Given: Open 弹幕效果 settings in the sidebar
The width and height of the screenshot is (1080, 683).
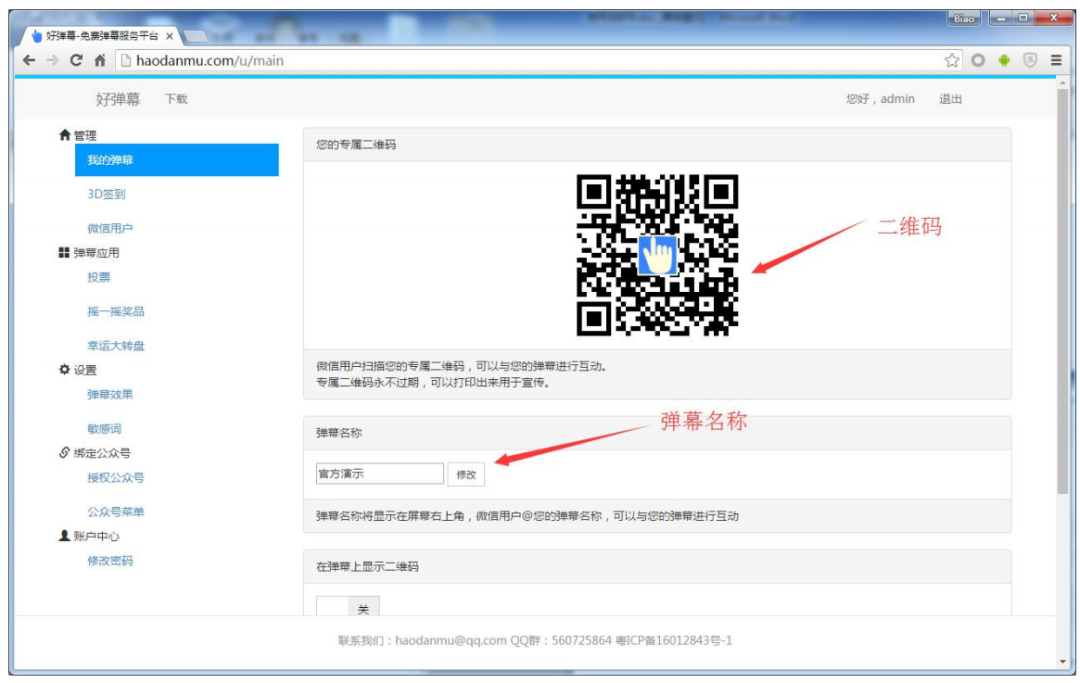Looking at the screenshot, I should 110,395.
